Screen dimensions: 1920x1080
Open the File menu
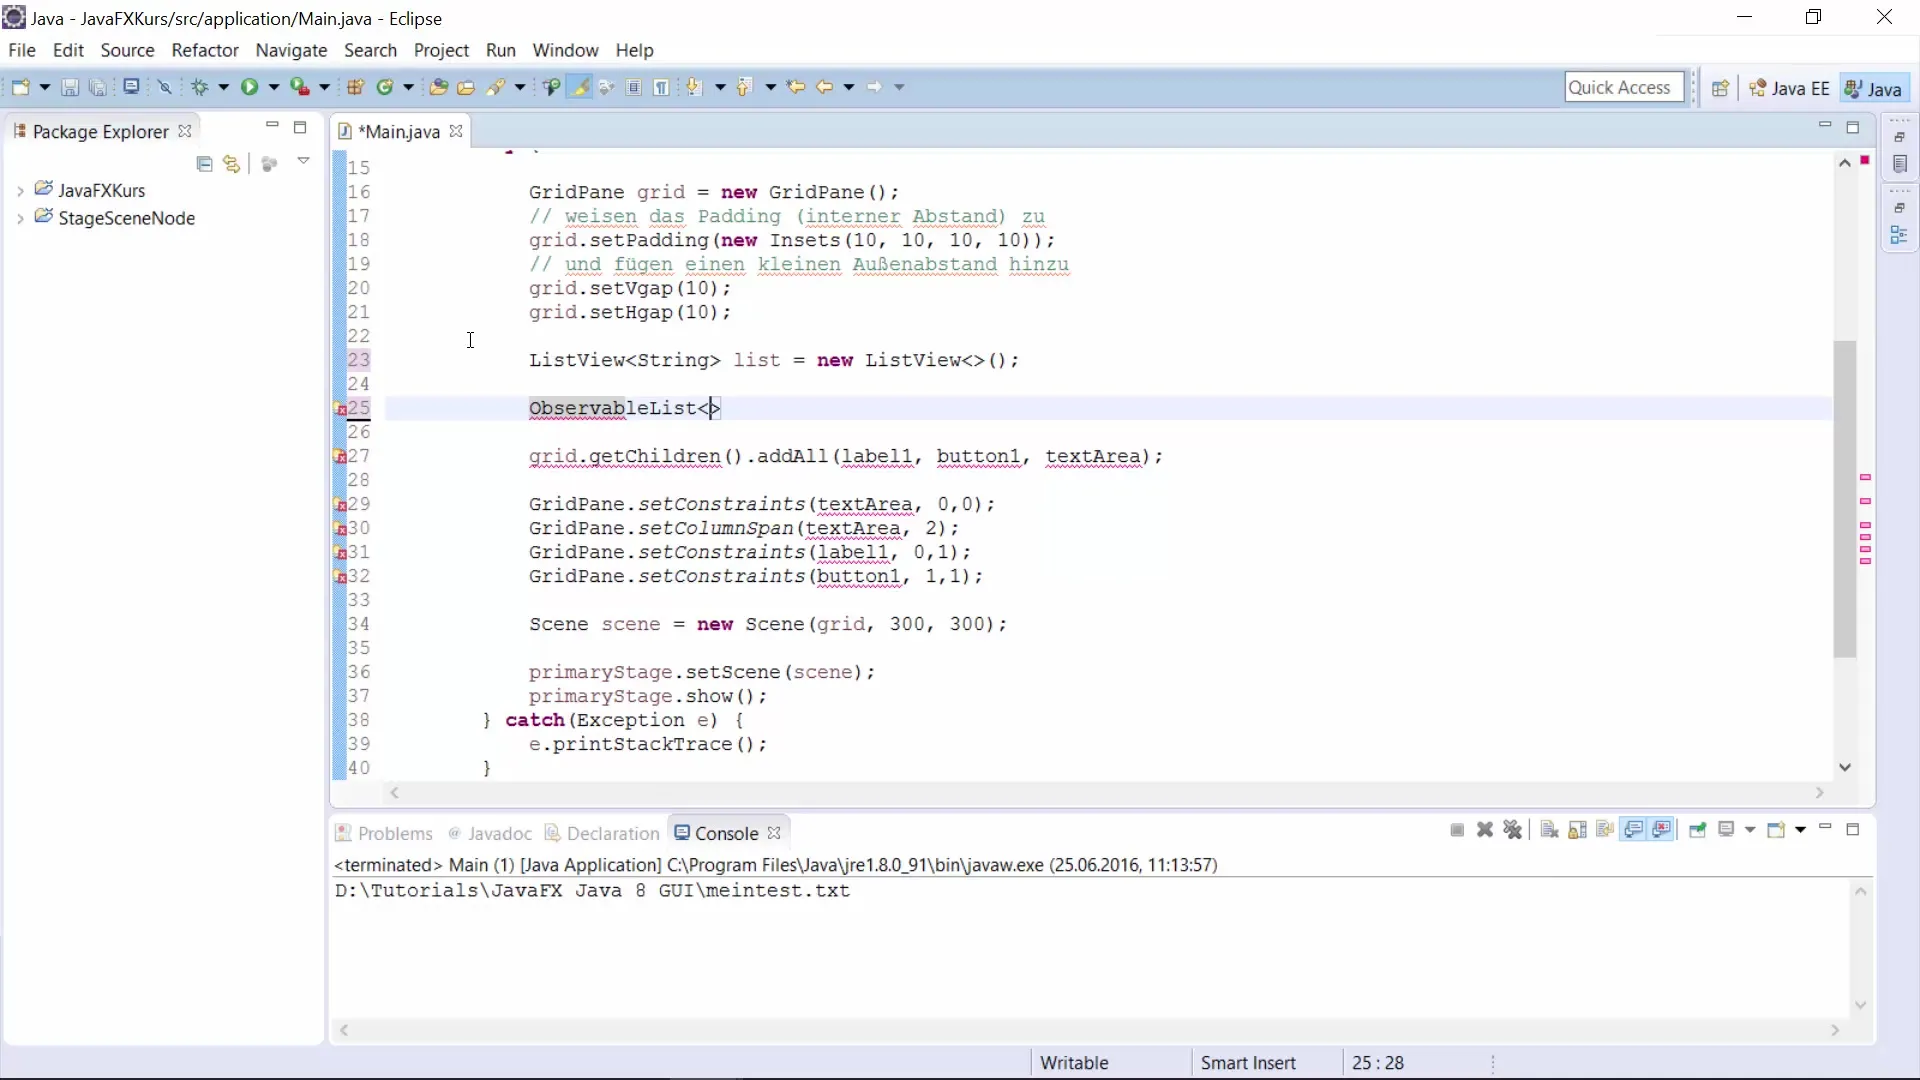[22, 50]
